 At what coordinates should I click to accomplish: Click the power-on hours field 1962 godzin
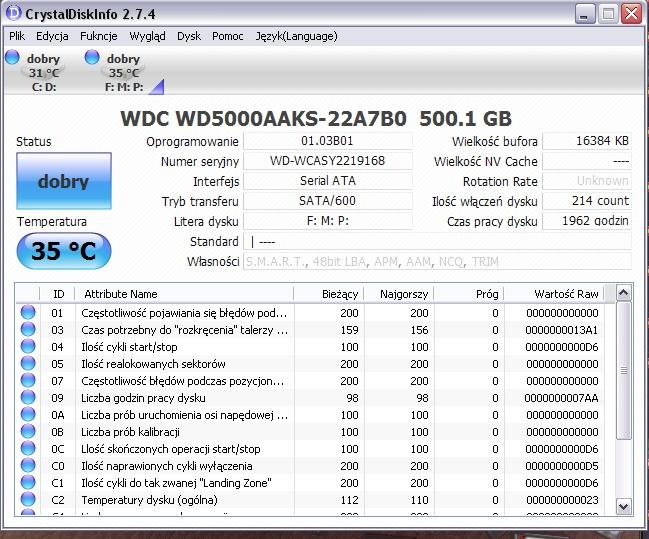587,221
